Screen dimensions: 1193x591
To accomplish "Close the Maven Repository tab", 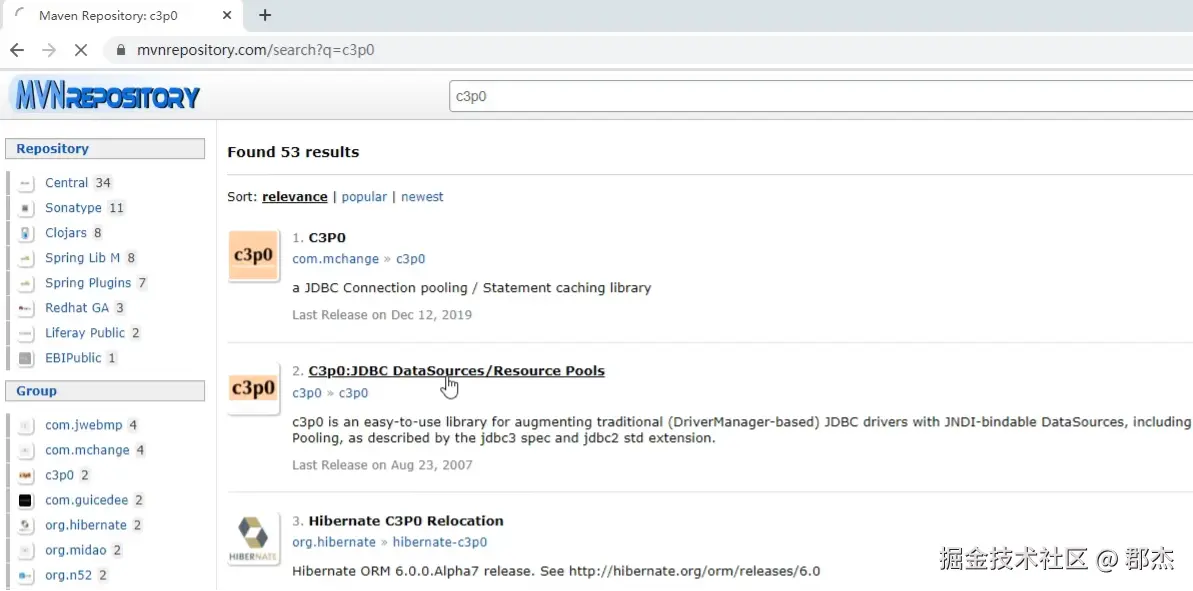I will (x=227, y=16).
